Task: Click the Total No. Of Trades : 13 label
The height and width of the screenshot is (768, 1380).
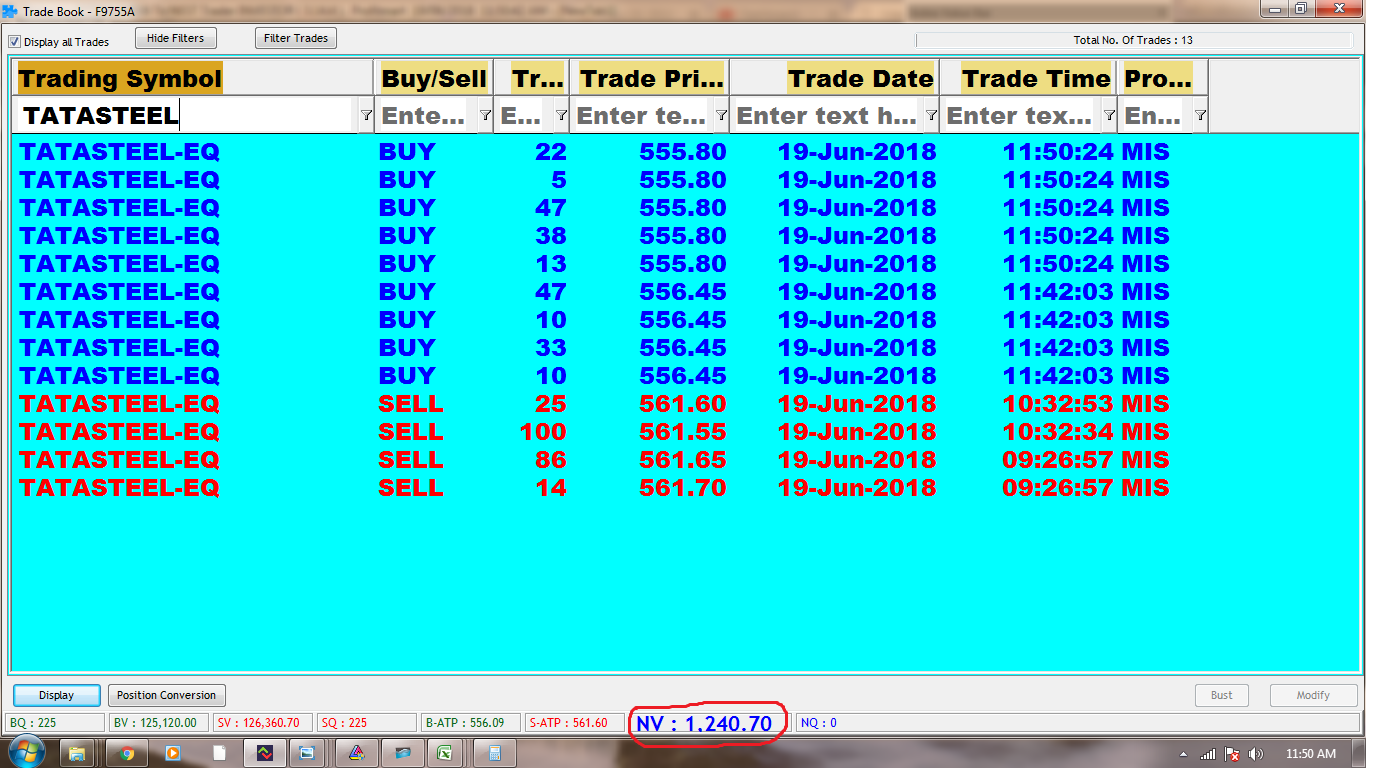Action: pyautogui.click(x=1133, y=41)
